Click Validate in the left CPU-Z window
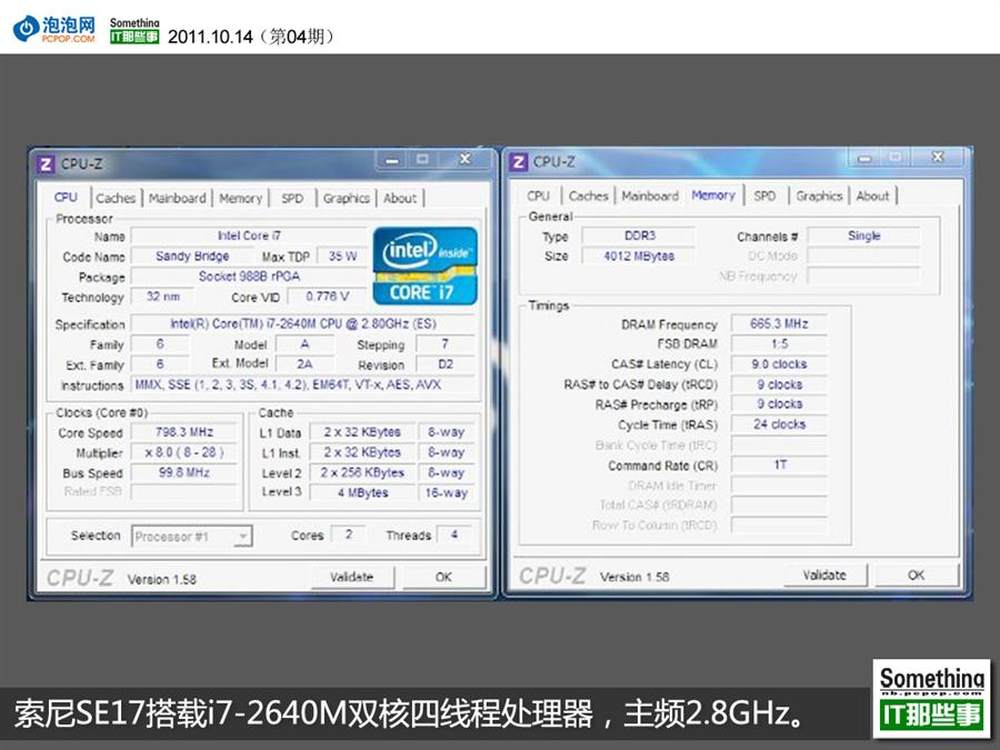Image resolution: width=1000 pixels, height=750 pixels. pos(352,577)
